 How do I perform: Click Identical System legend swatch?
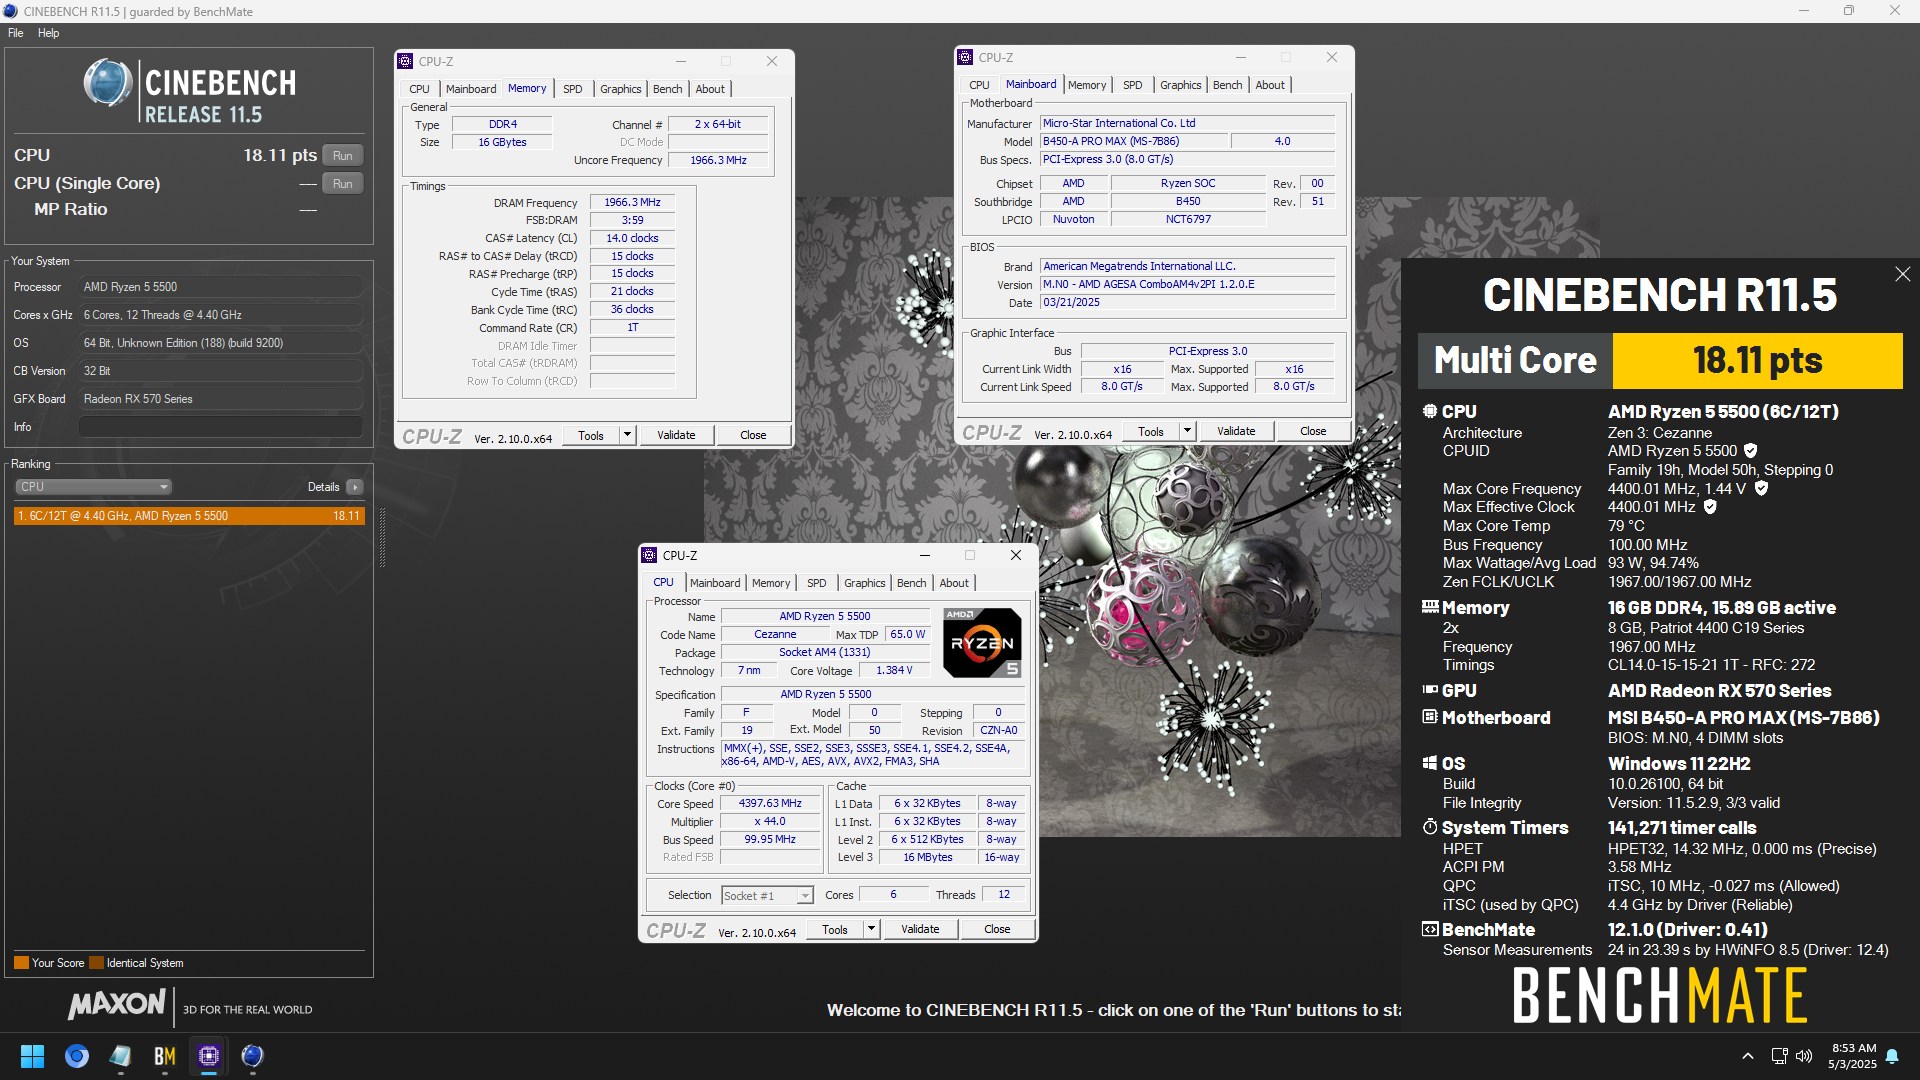coord(96,963)
